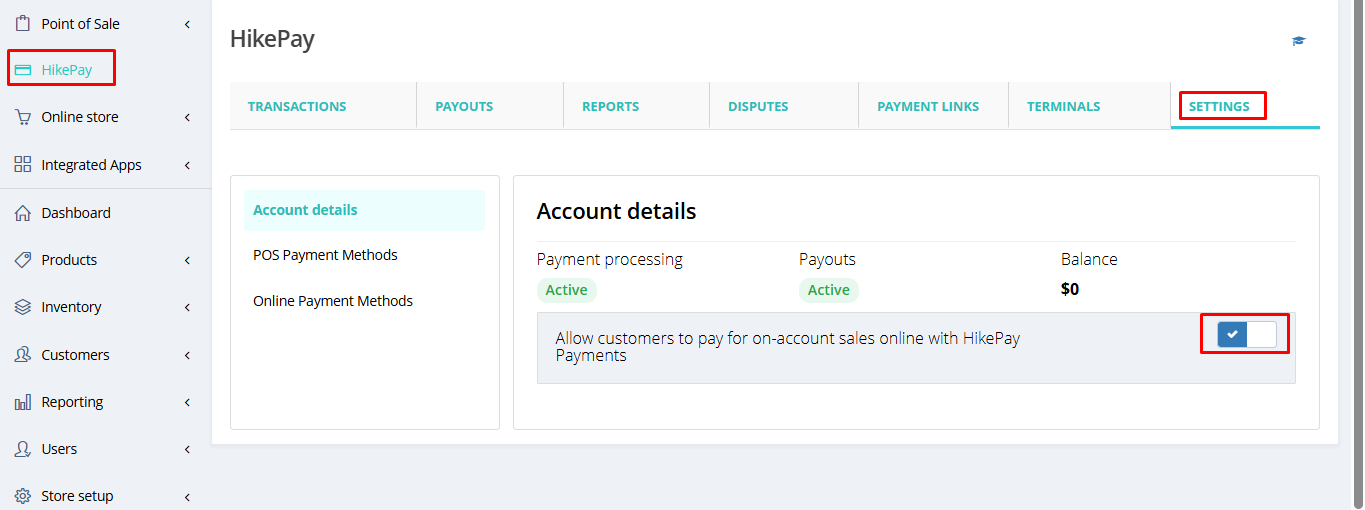
Task: Expand the Customers menu chevron
Action: pyautogui.click(x=187, y=355)
